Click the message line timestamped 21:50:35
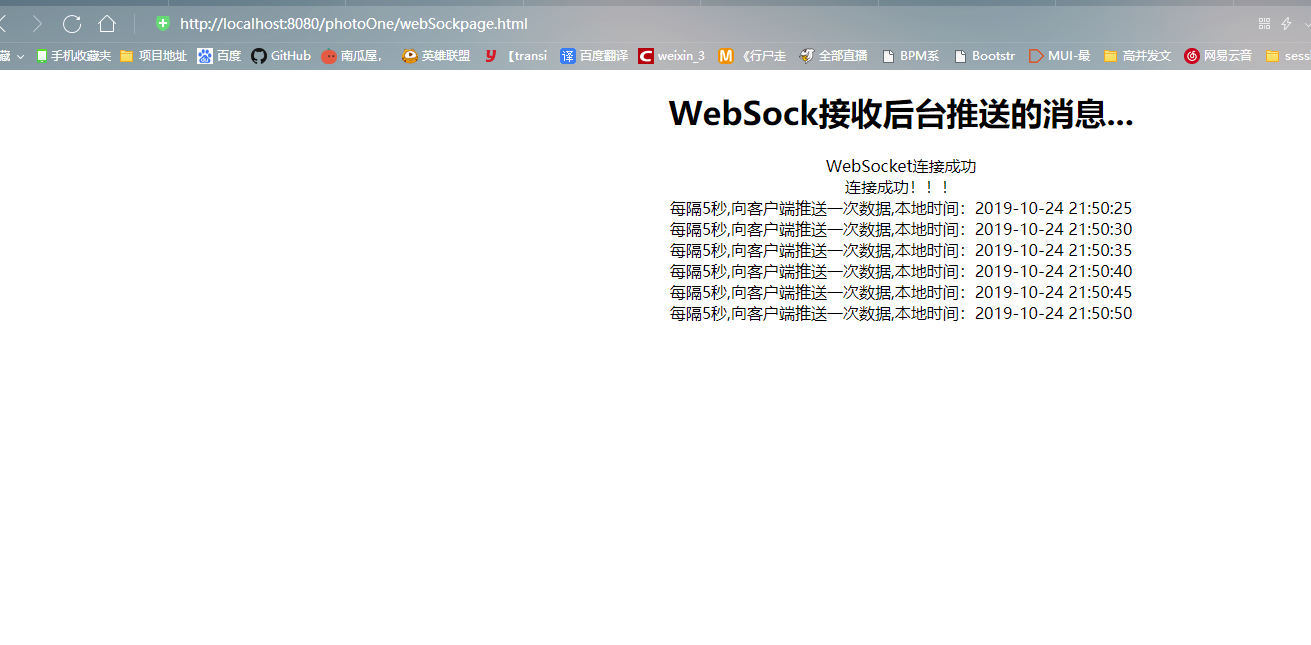The image size is (1311, 645). (901, 250)
